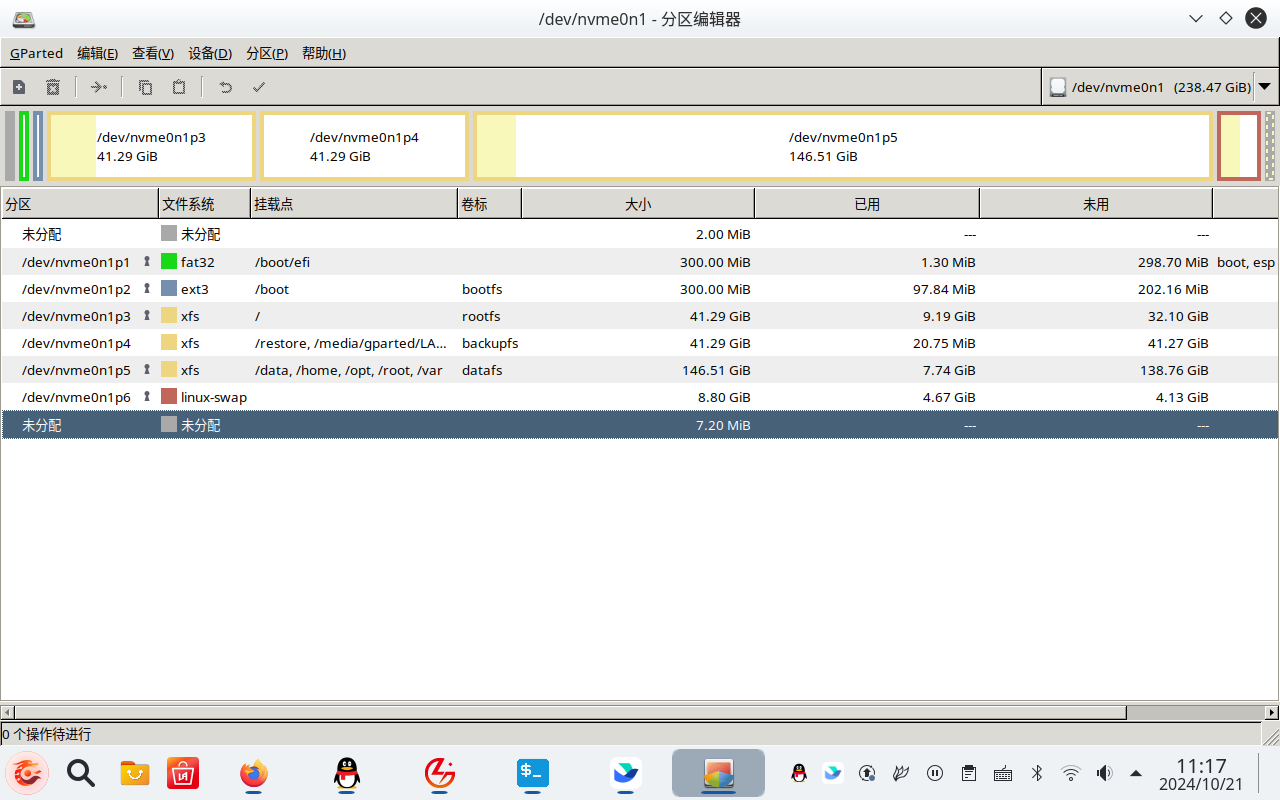Click the backupfs volume label

point(490,342)
